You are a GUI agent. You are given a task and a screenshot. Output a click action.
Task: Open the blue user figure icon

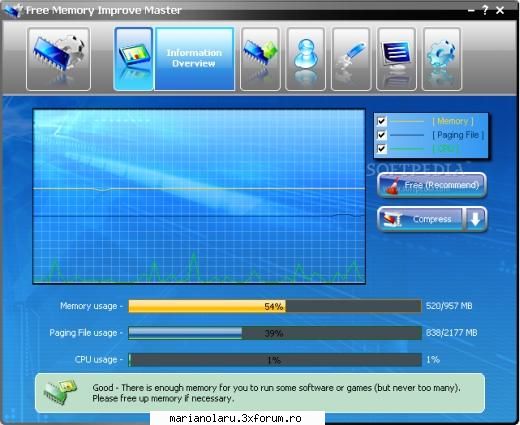pos(305,59)
